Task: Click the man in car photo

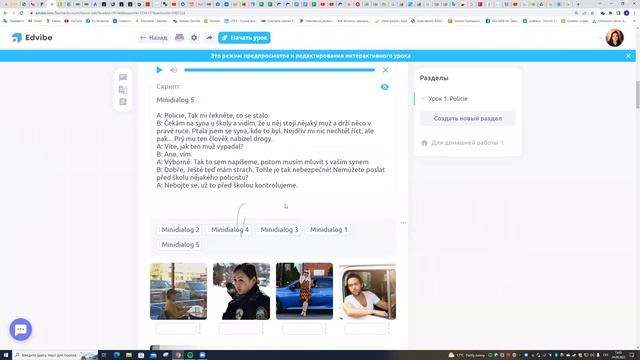Action: tap(367, 291)
